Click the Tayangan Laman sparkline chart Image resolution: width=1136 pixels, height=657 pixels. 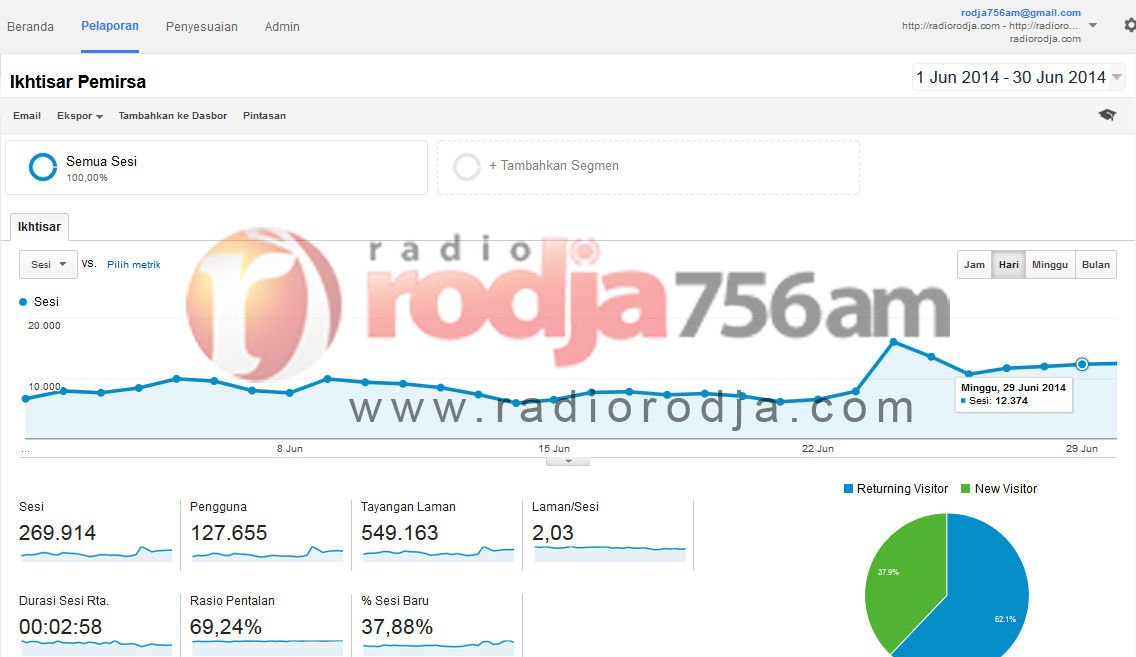438,553
